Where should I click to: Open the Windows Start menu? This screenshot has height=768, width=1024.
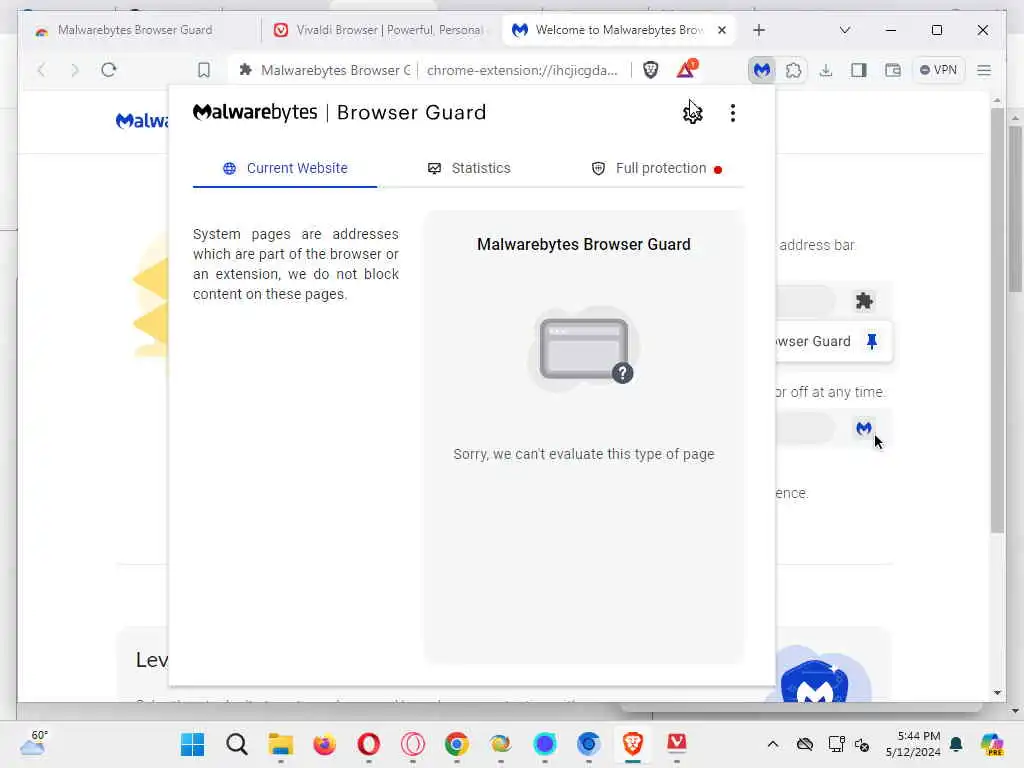193,744
